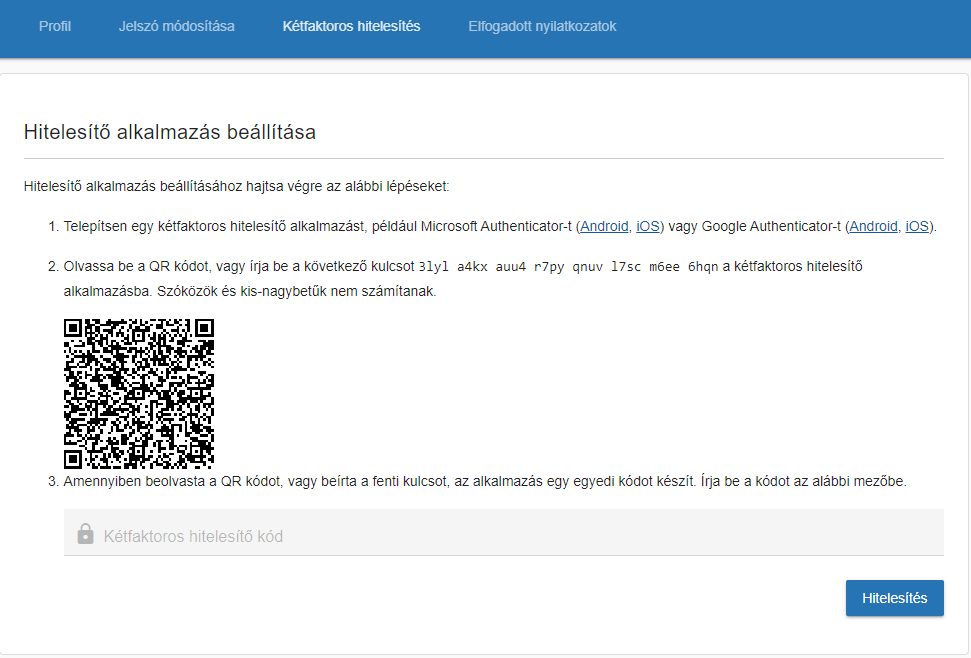Open the Android link for Google Authenticator
Screen dimensions: 971x658
873,226
